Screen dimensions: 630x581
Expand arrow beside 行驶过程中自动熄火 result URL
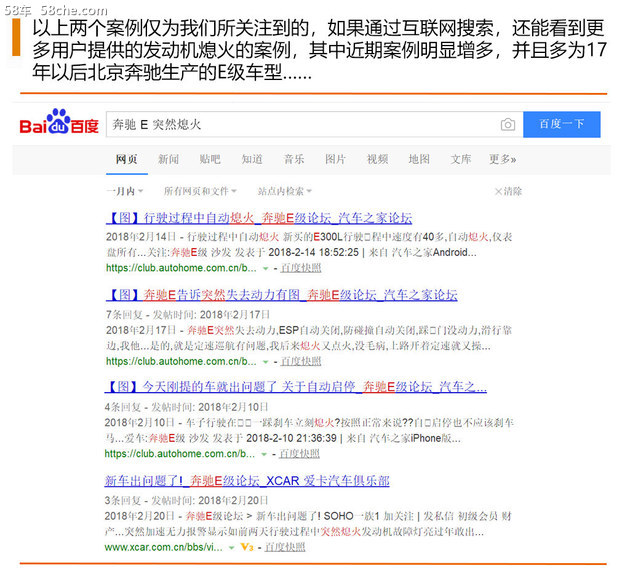pos(265,268)
